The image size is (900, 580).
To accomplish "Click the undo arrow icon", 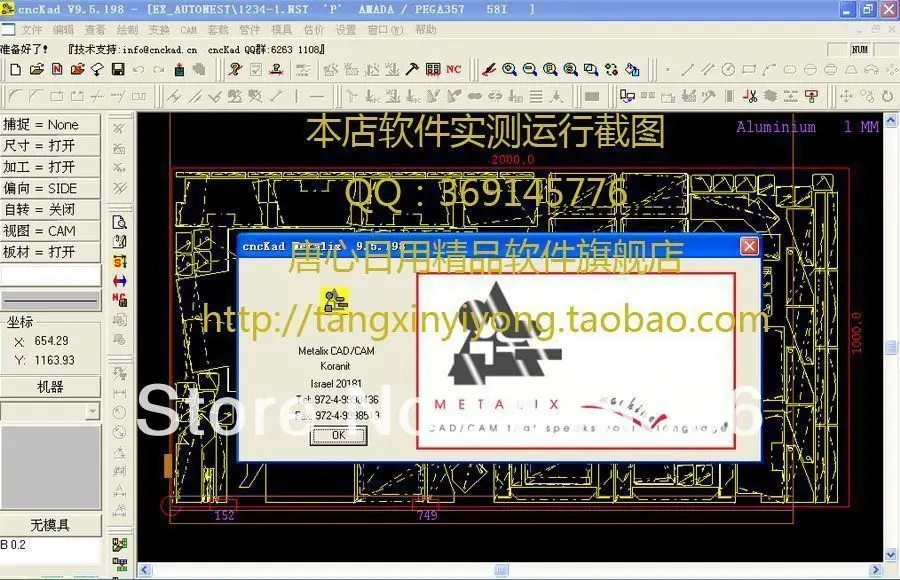I will tap(138, 69).
